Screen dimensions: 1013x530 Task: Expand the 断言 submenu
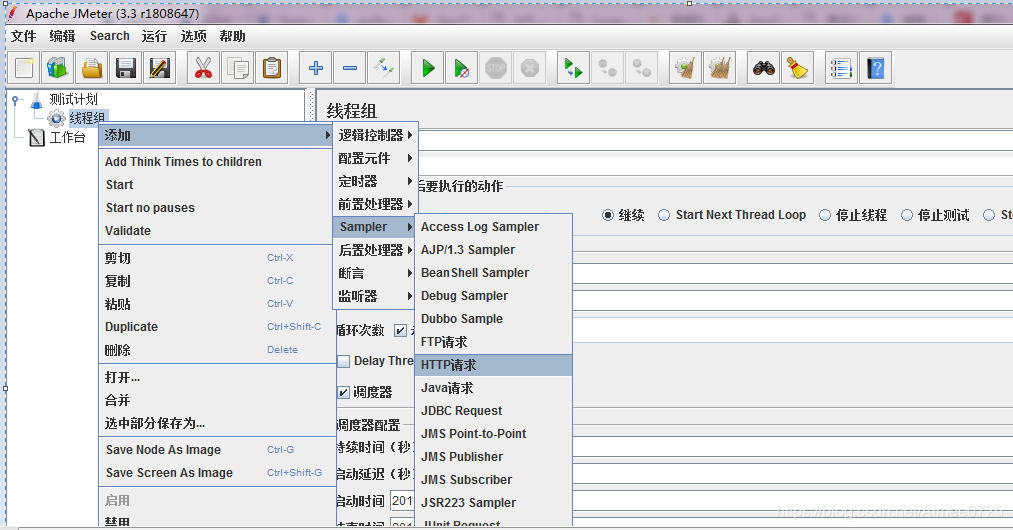[x=375, y=273]
